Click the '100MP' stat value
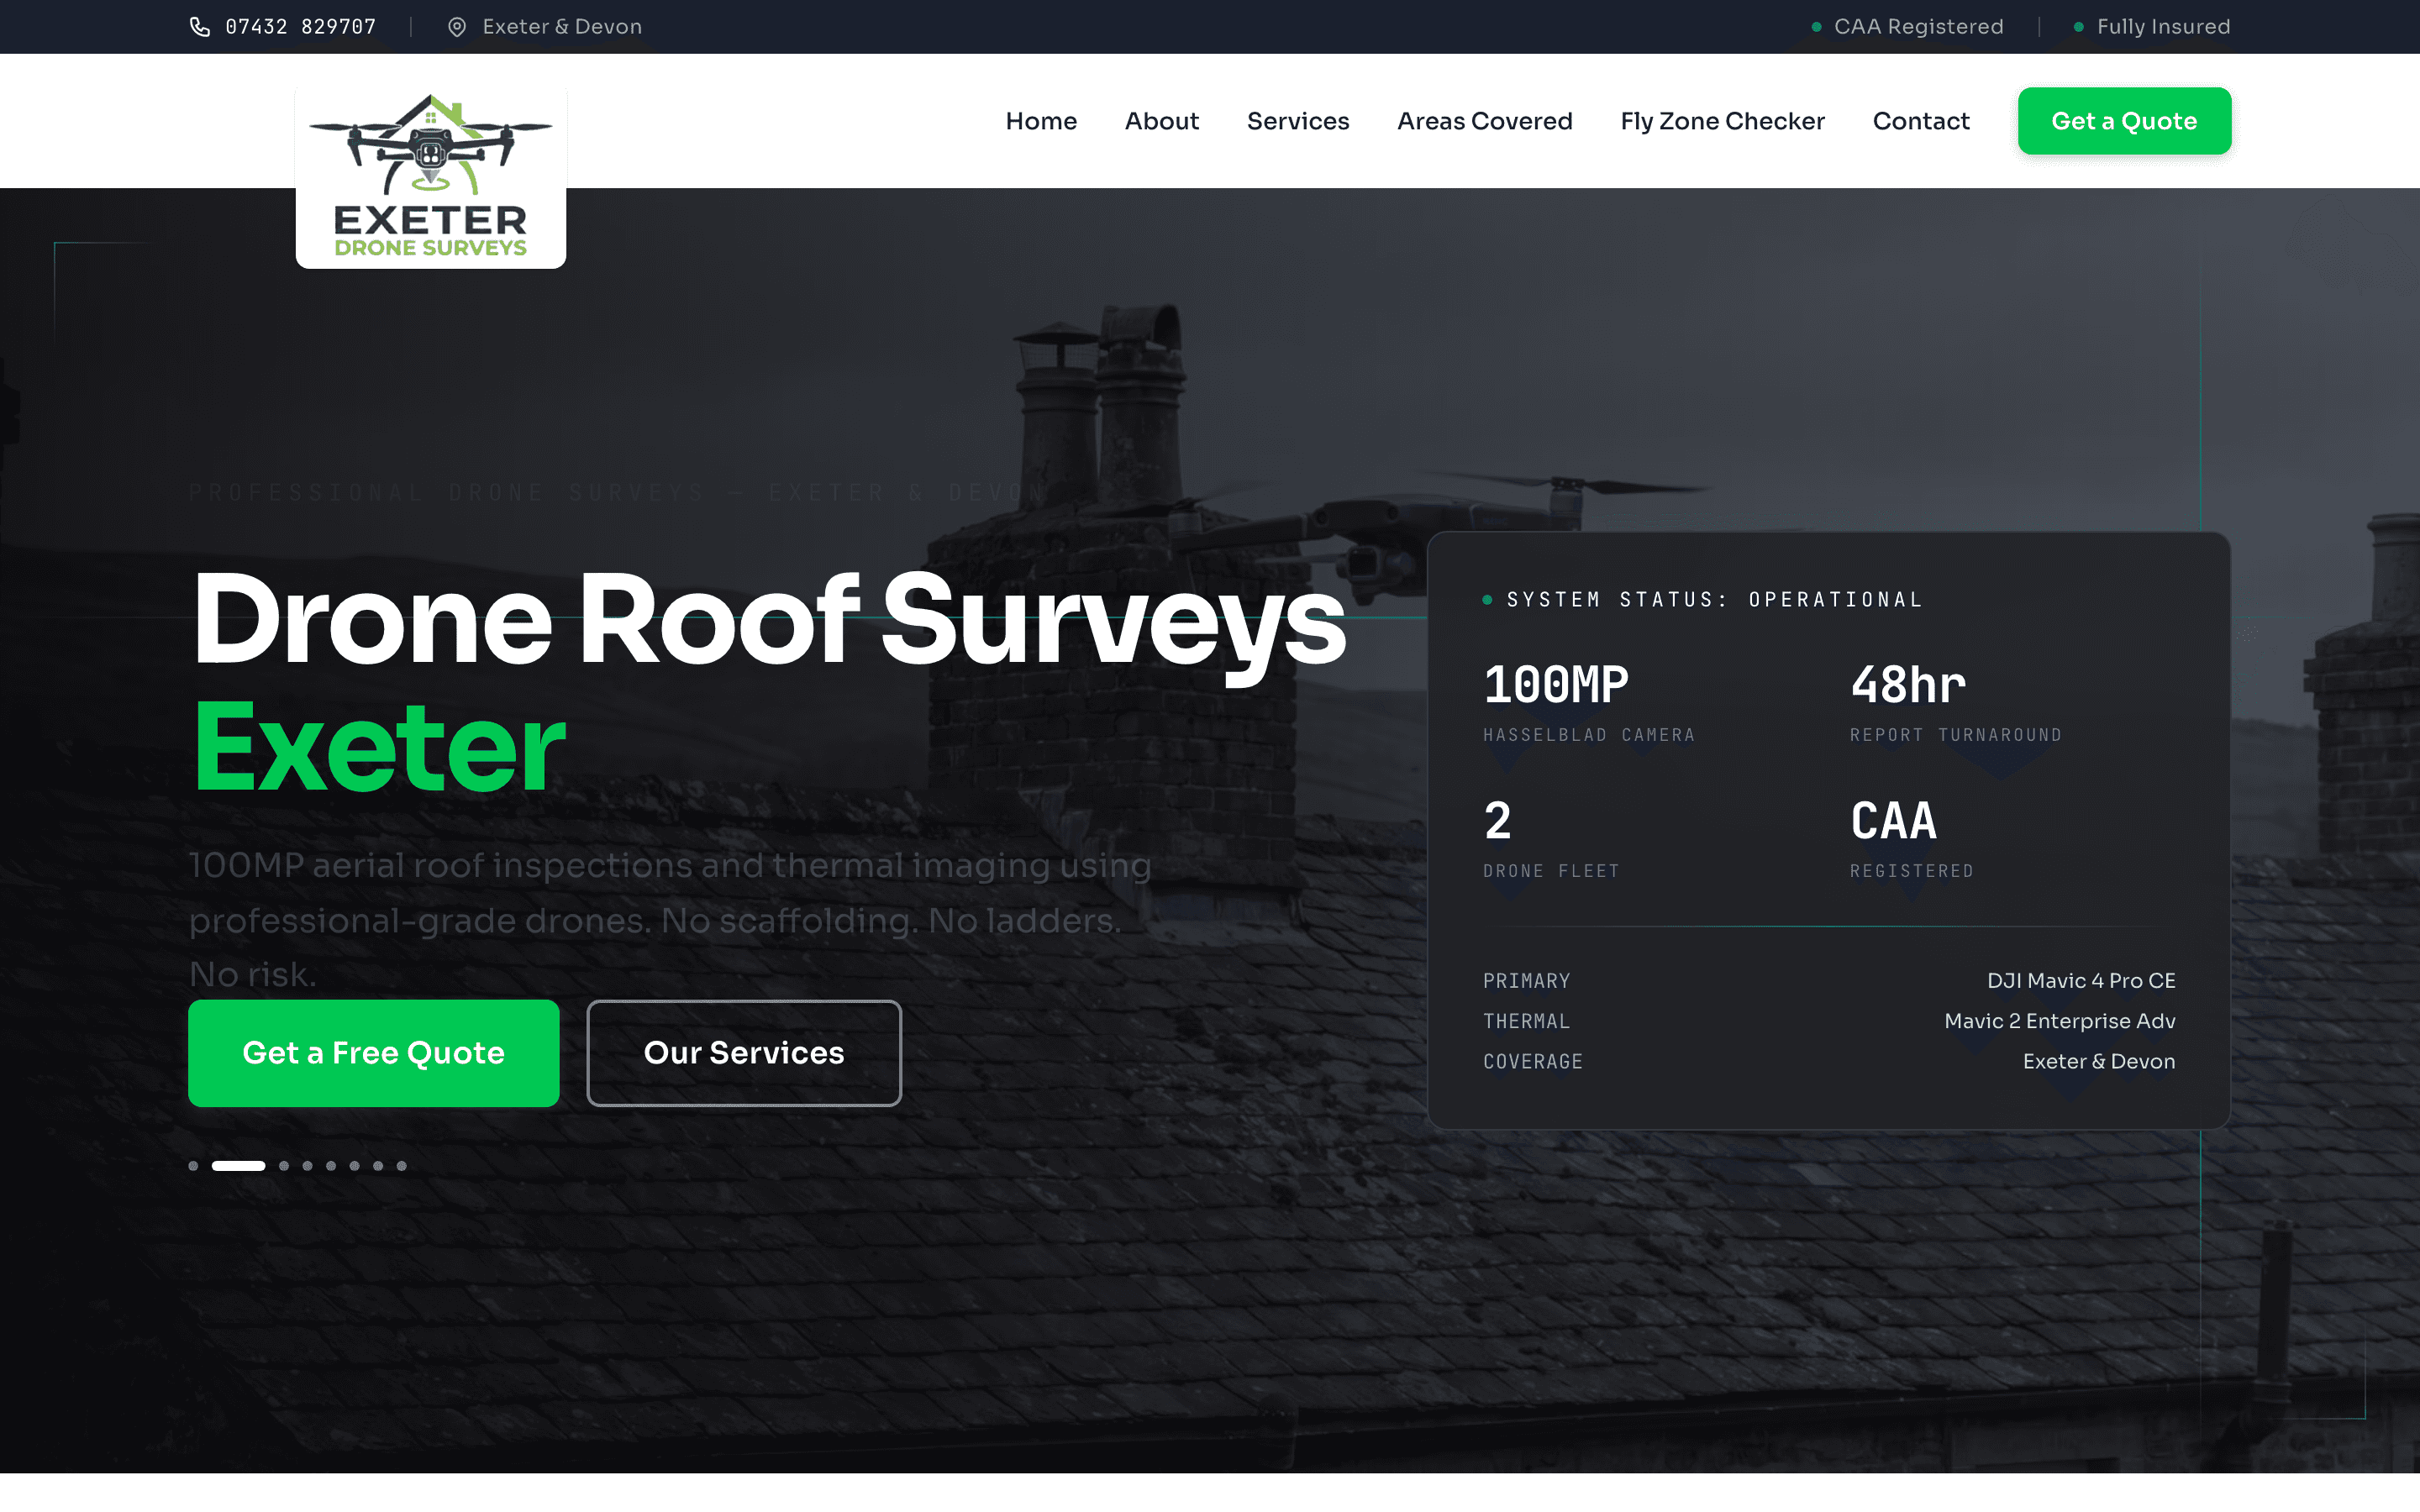Screen dimensions: 2420x1512 click(x=1556, y=686)
